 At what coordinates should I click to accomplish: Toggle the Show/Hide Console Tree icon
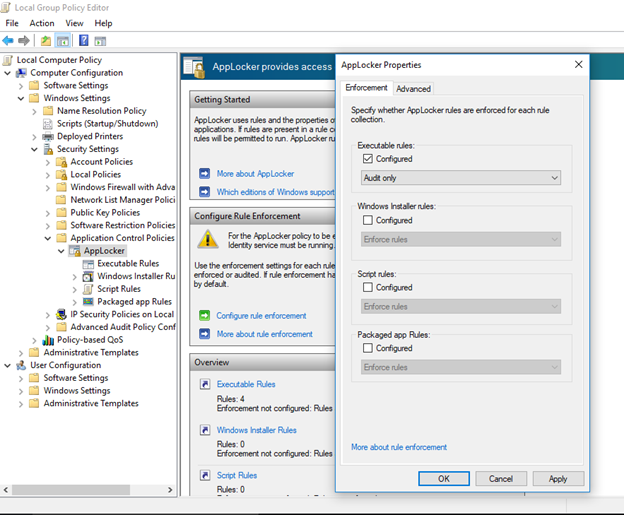62,41
